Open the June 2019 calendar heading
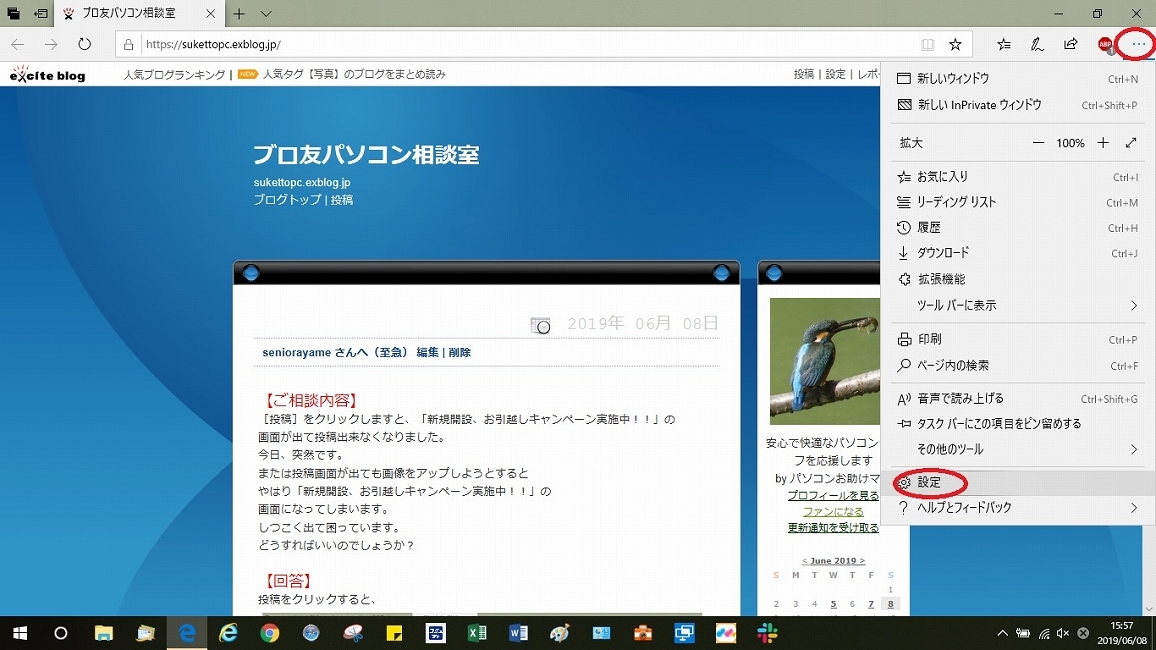 coord(833,561)
